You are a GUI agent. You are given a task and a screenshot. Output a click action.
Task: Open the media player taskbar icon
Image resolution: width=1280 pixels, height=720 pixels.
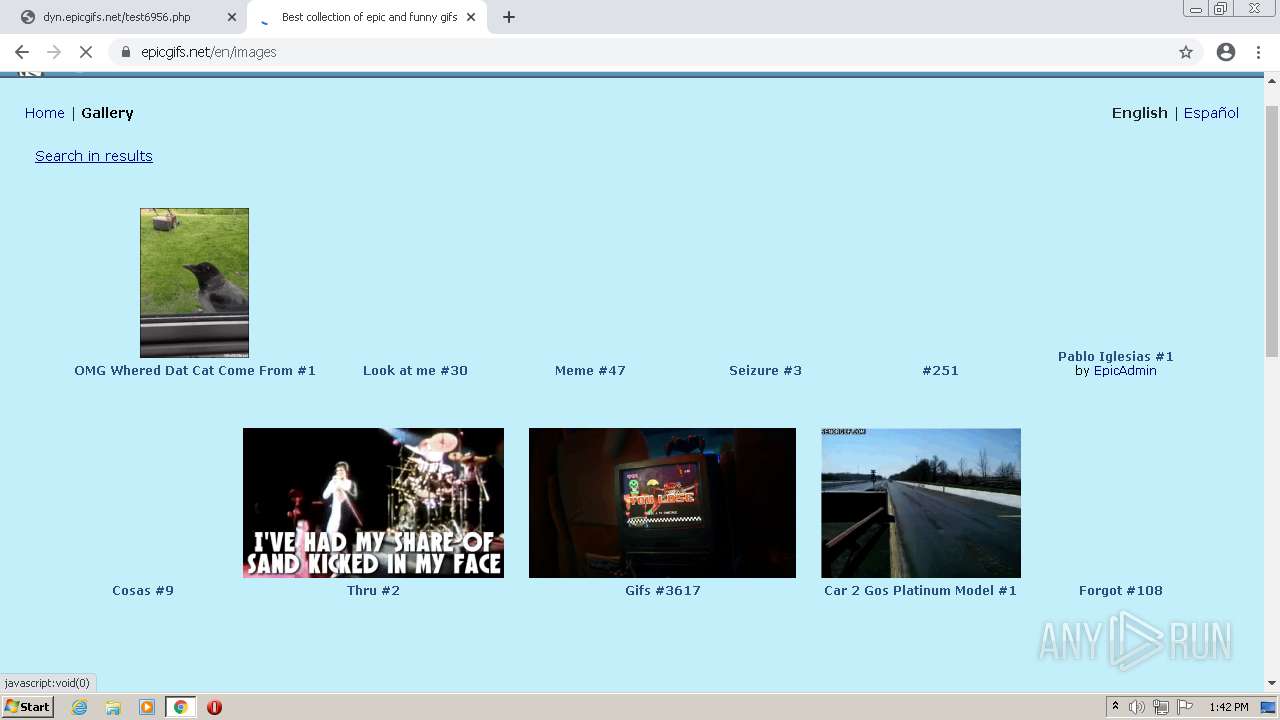[147, 707]
